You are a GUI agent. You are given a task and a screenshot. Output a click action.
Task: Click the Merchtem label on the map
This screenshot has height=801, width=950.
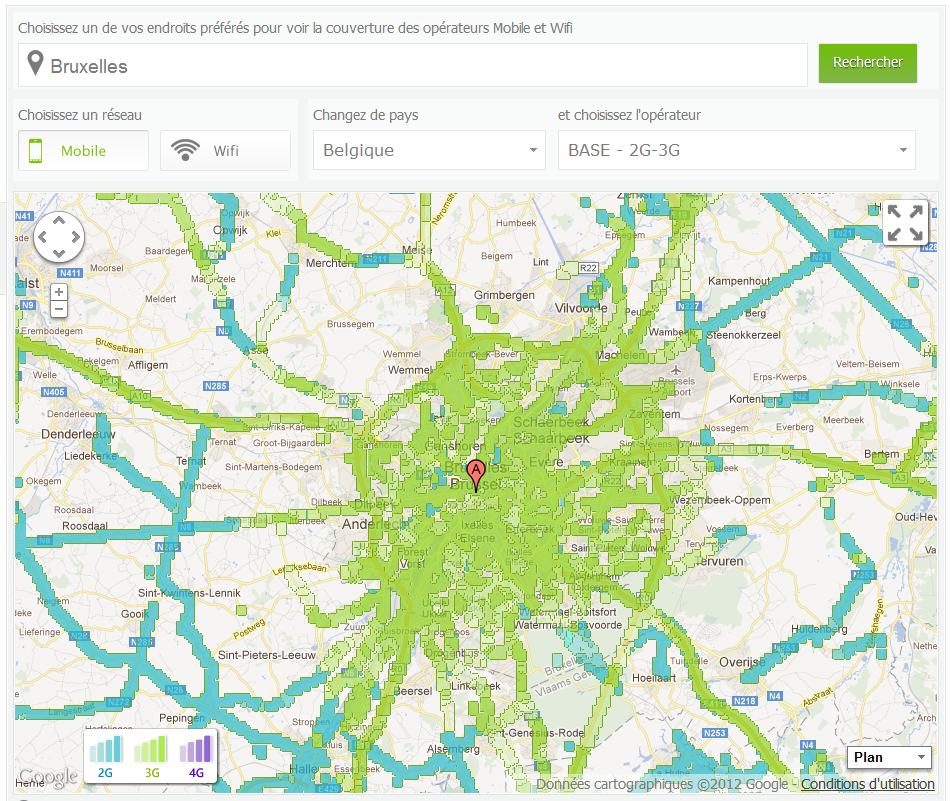(331, 263)
